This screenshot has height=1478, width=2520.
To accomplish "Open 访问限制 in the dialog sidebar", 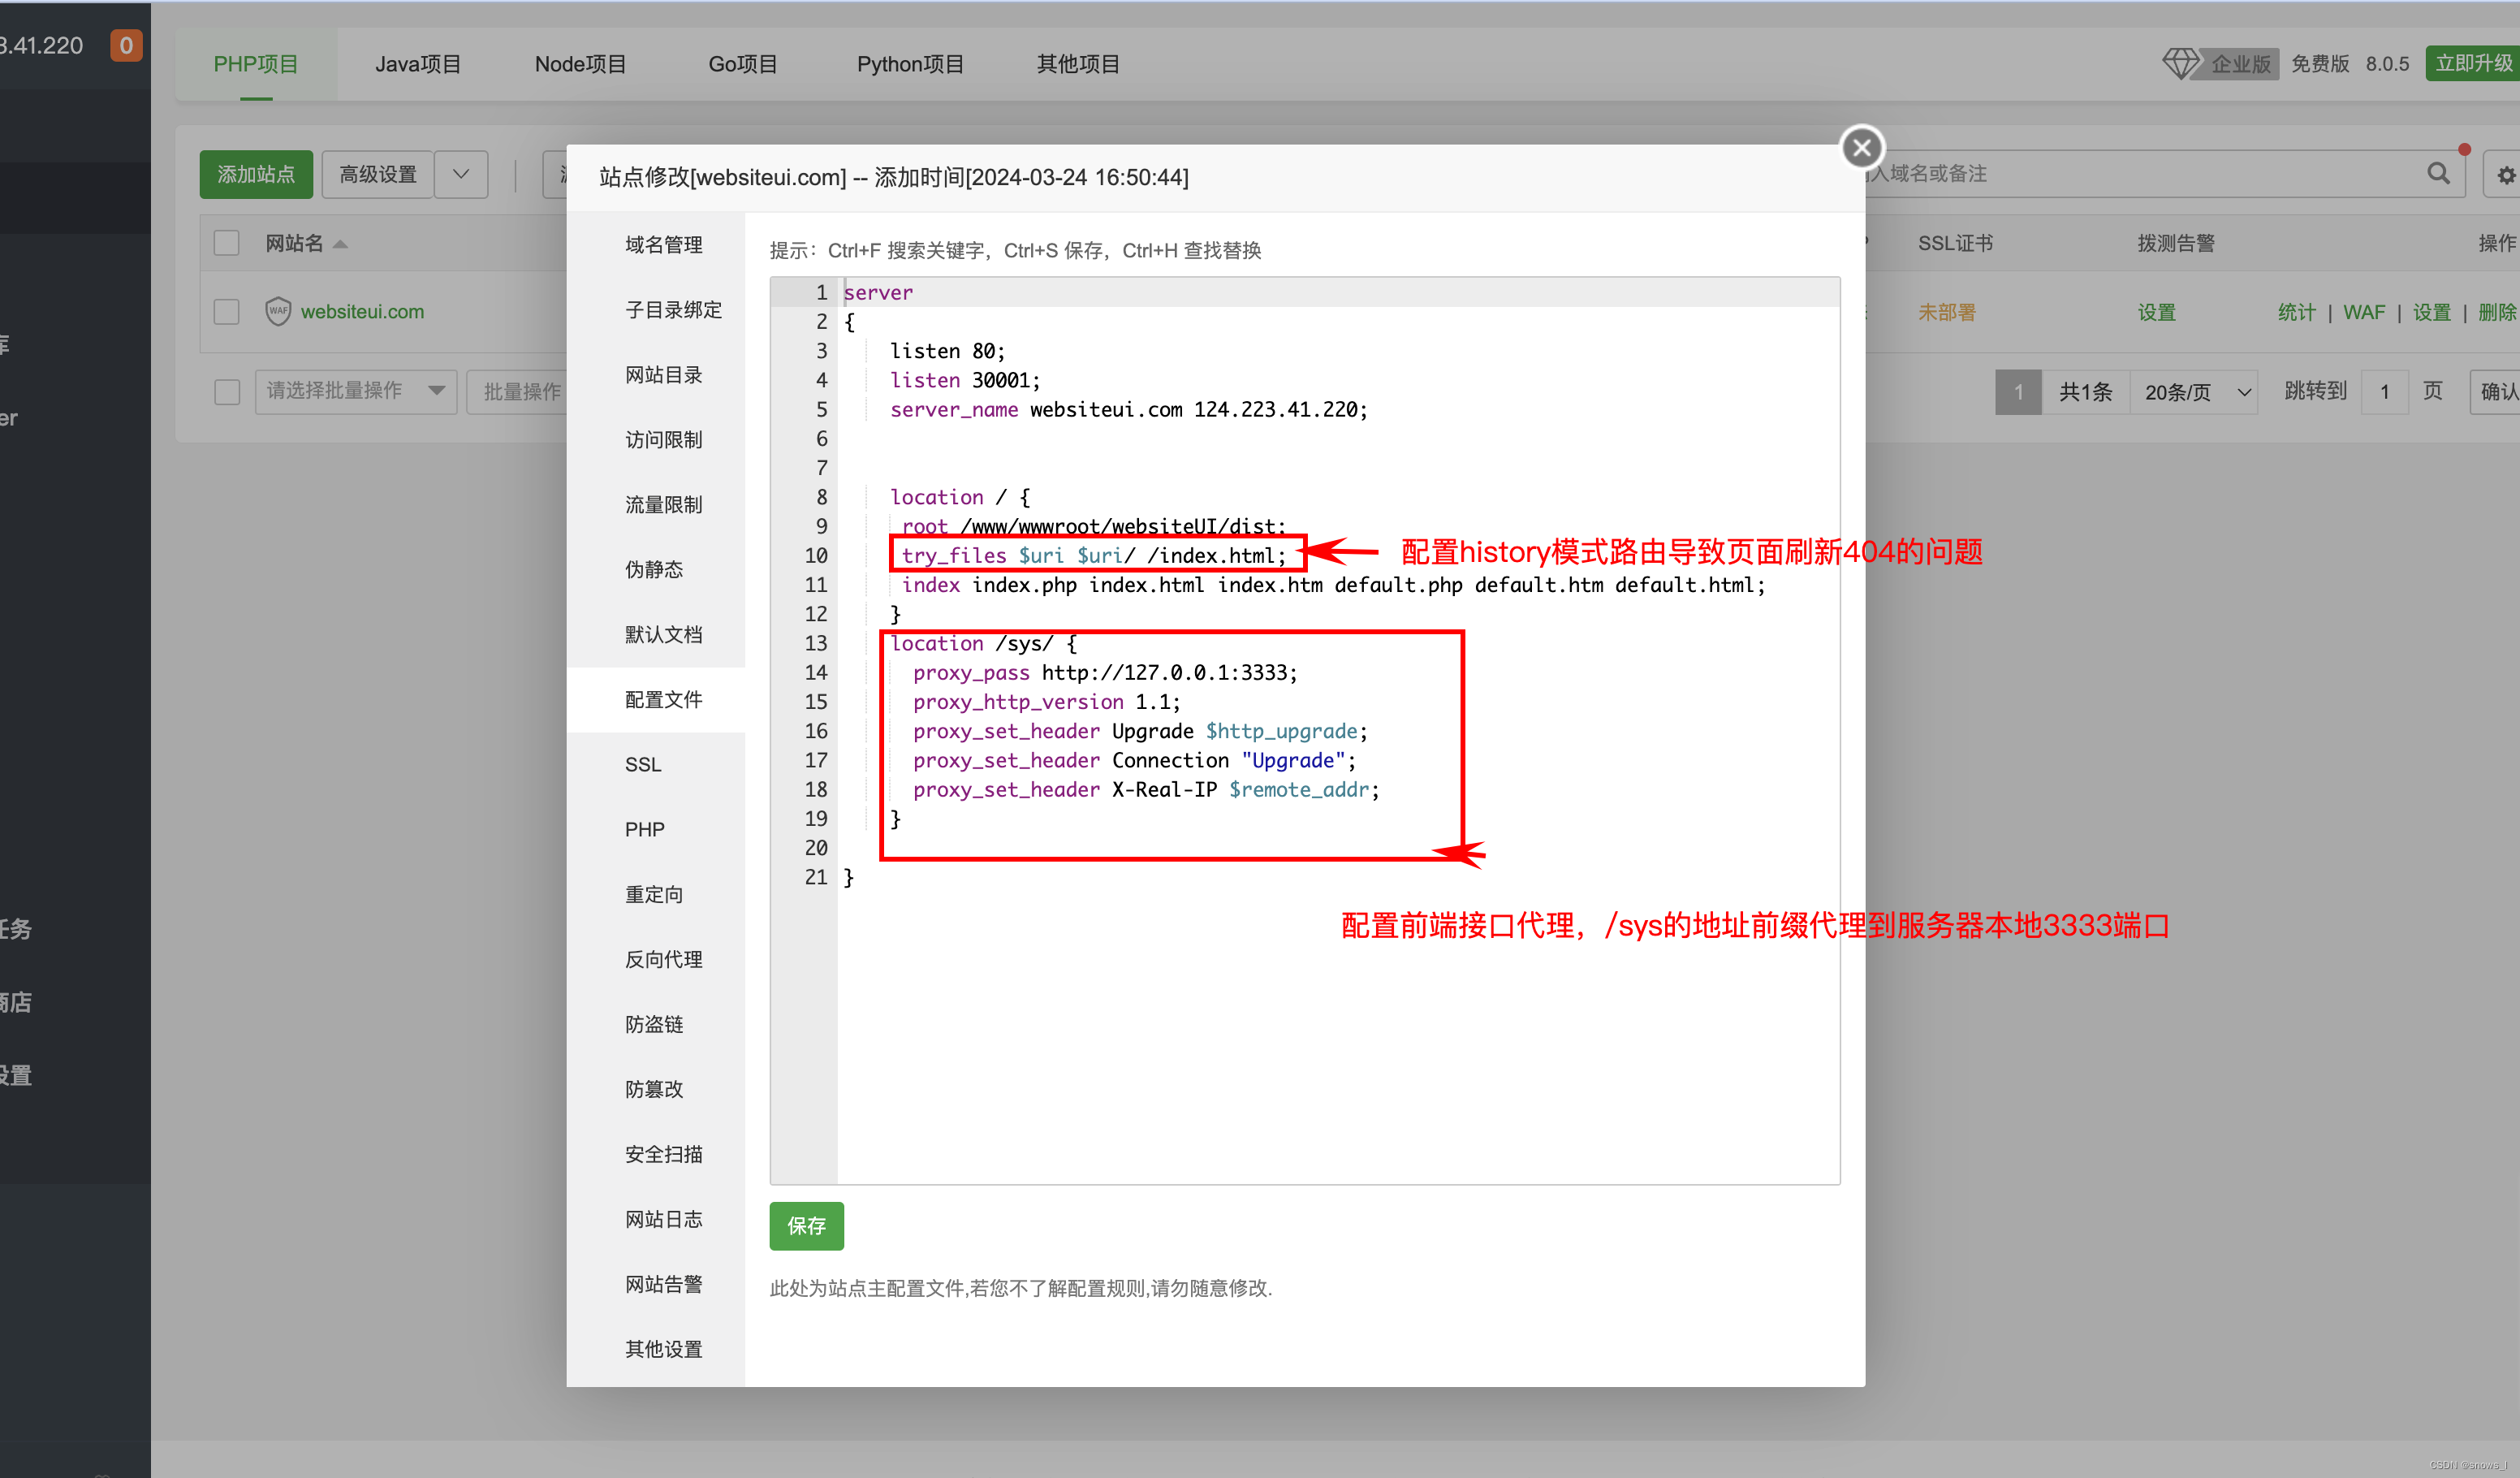I will 656,440.
